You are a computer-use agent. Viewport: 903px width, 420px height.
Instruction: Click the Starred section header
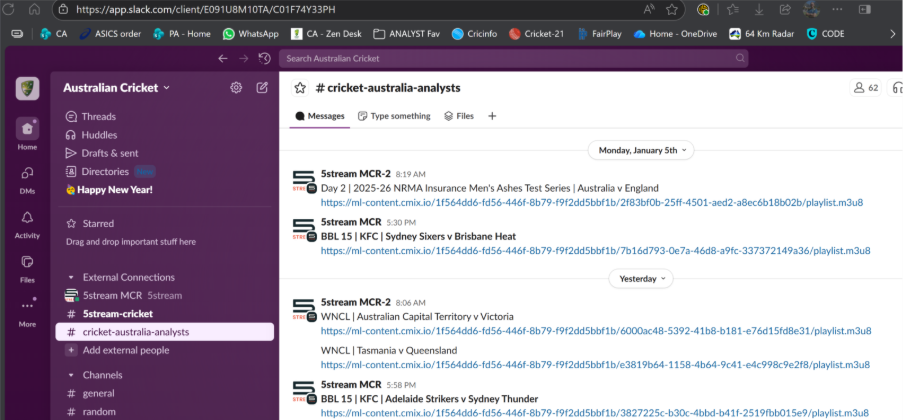pos(90,224)
